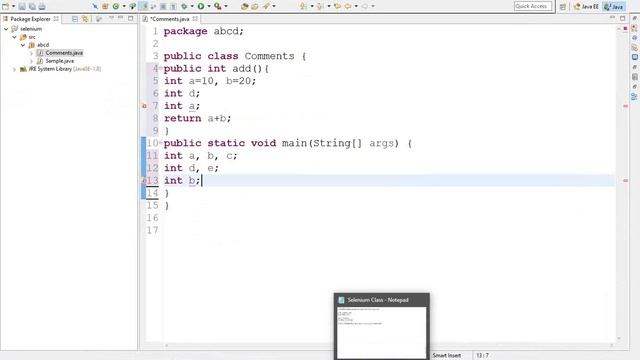The width and height of the screenshot is (640, 360).
Task: Click the Save toolbar icon
Action: click(22, 6)
